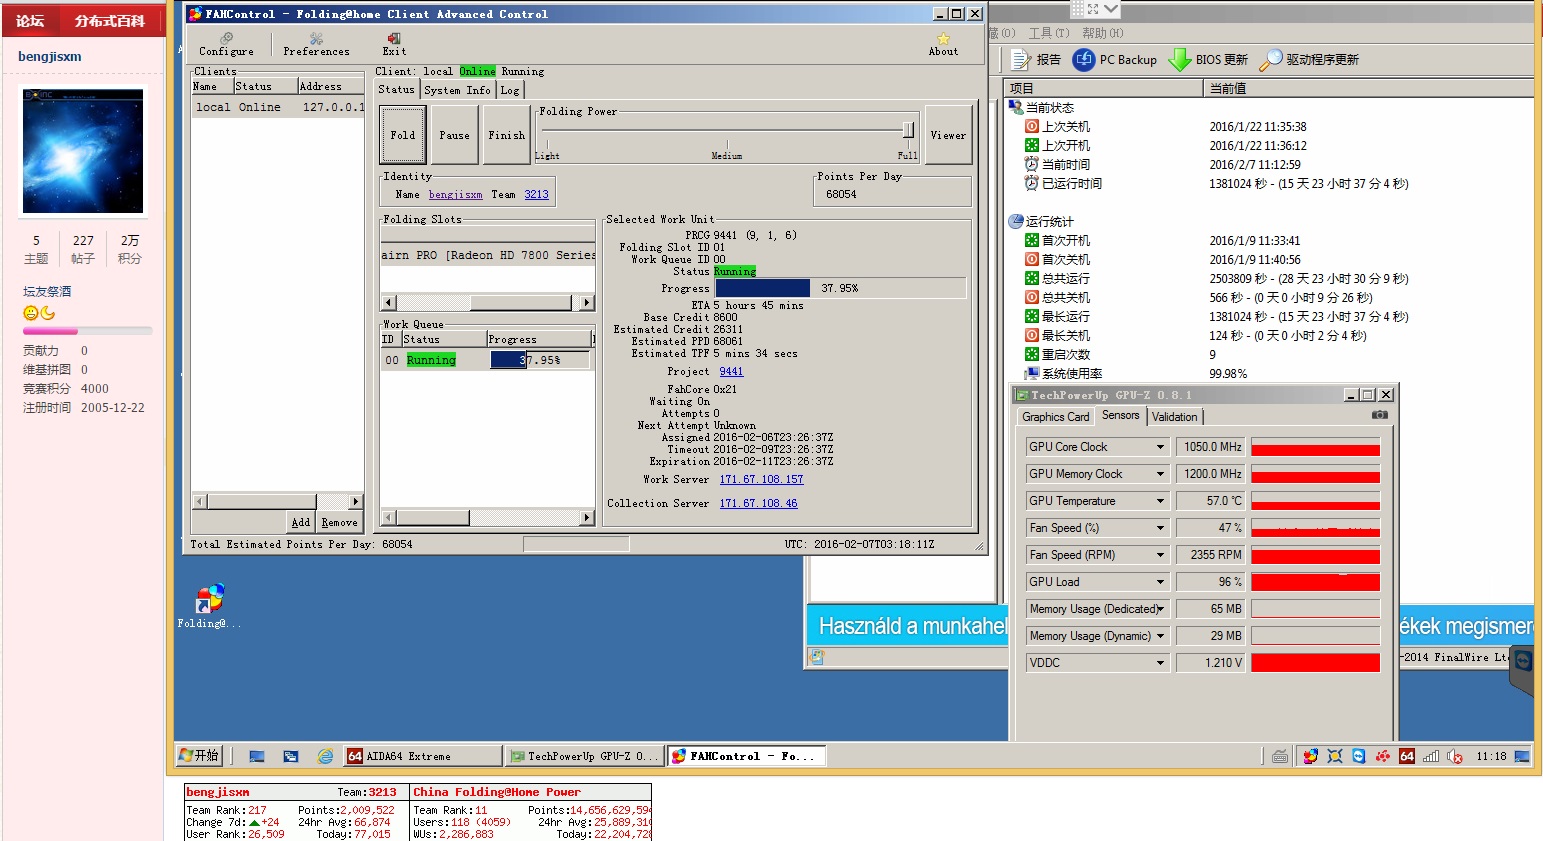Click the Folding Power slider handle
This screenshot has width=1543, height=841.
point(908,130)
